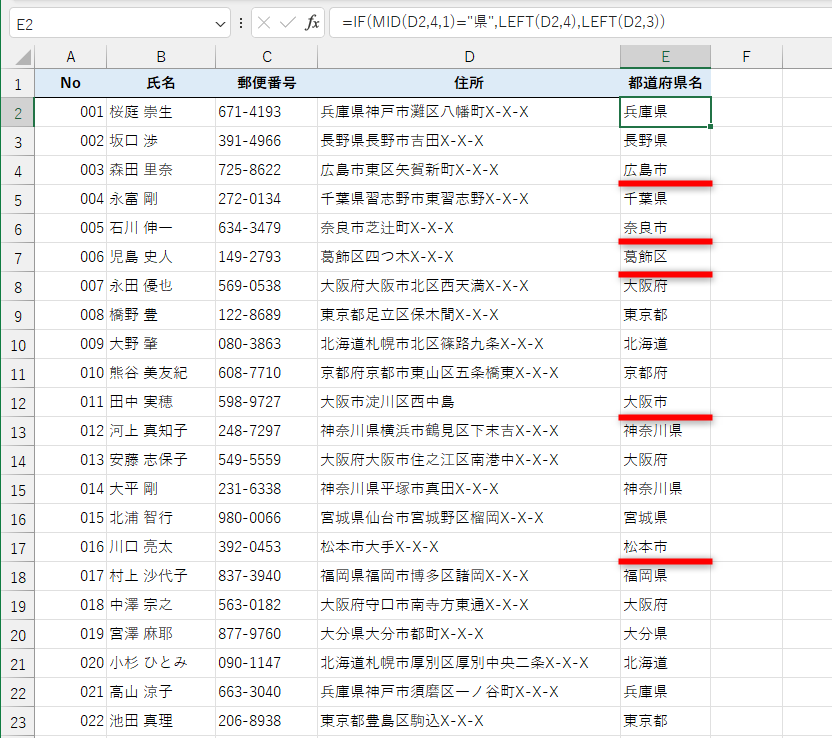832x738 pixels.
Task: Click address '大阪市淀川区西中島'
Action: (x=469, y=402)
